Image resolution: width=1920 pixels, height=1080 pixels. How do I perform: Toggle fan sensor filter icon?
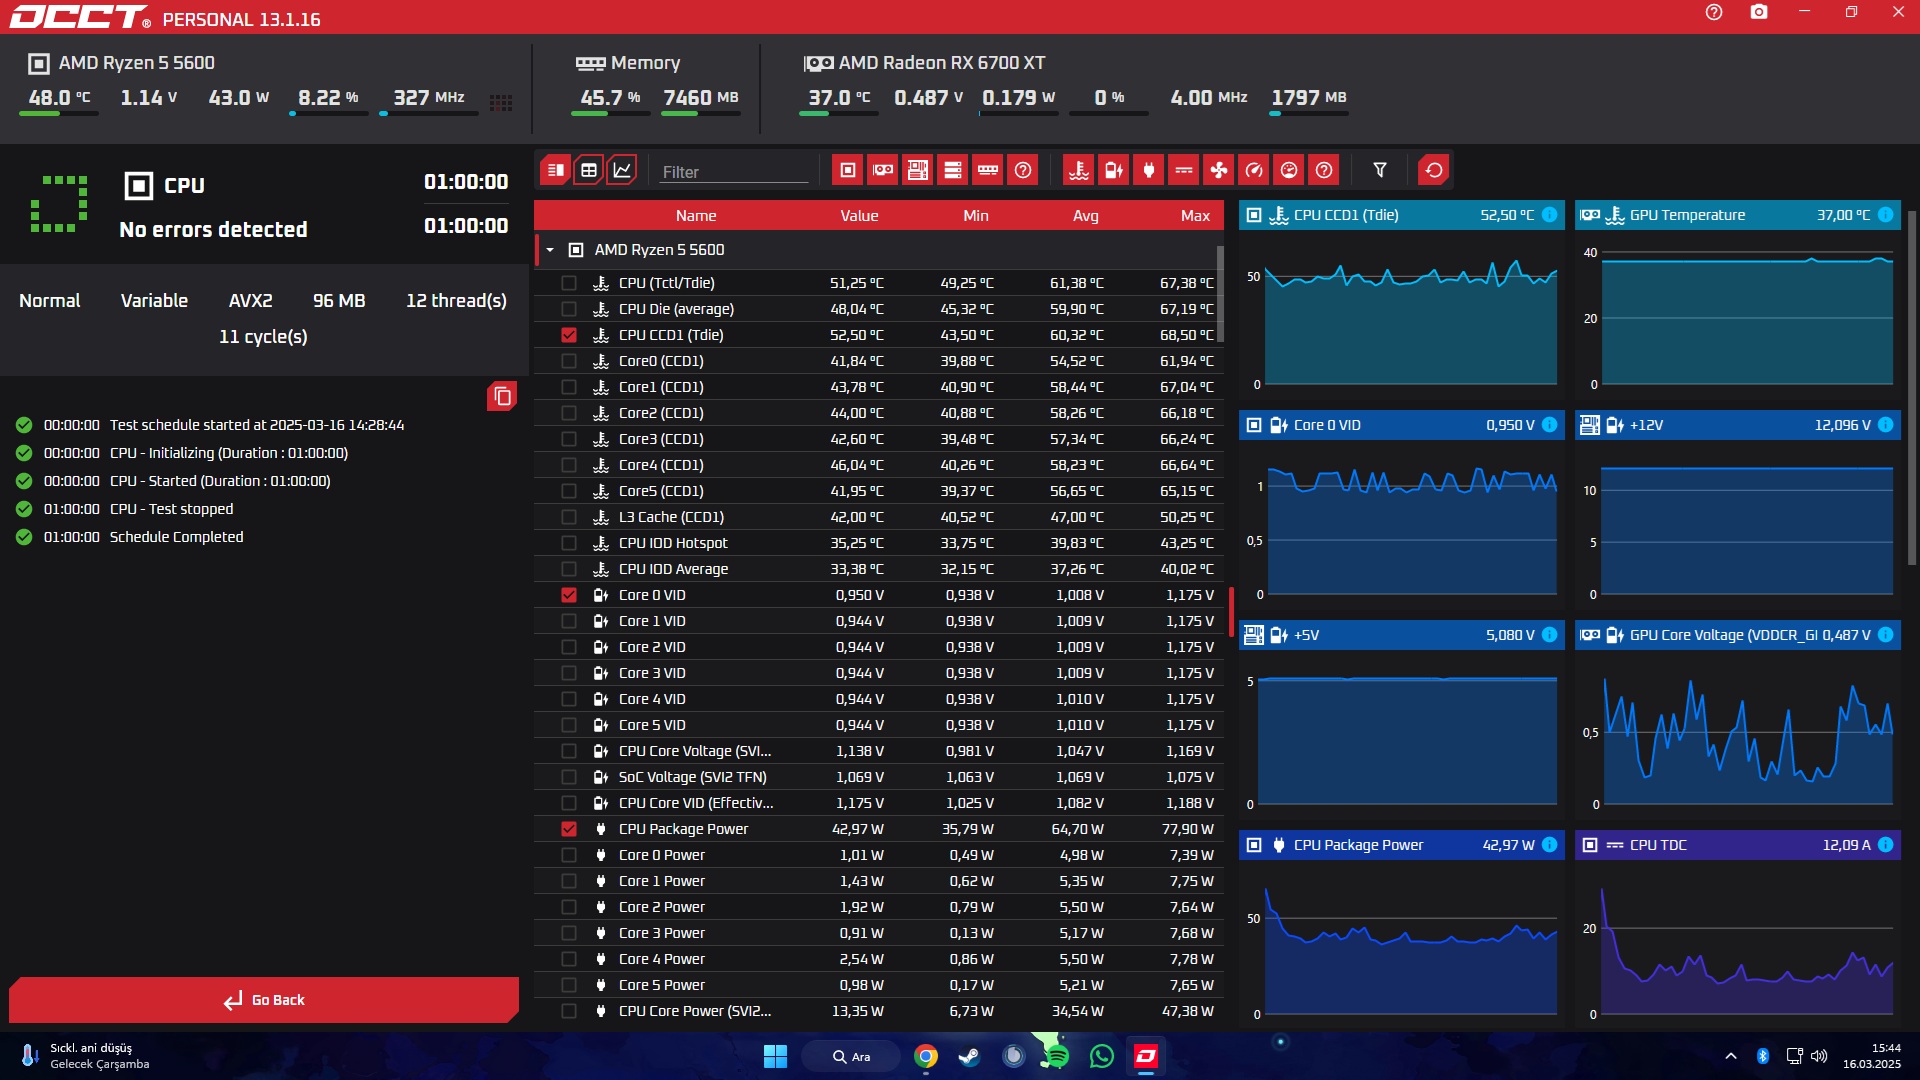pyautogui.click(x=1219, y=170)
